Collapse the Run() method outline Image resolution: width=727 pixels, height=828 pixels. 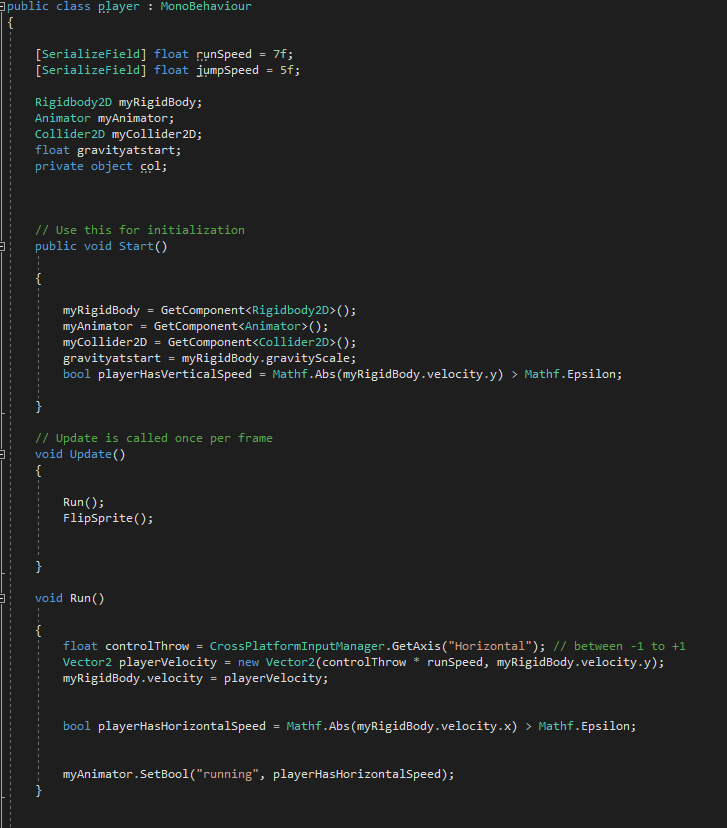(2, 598)
